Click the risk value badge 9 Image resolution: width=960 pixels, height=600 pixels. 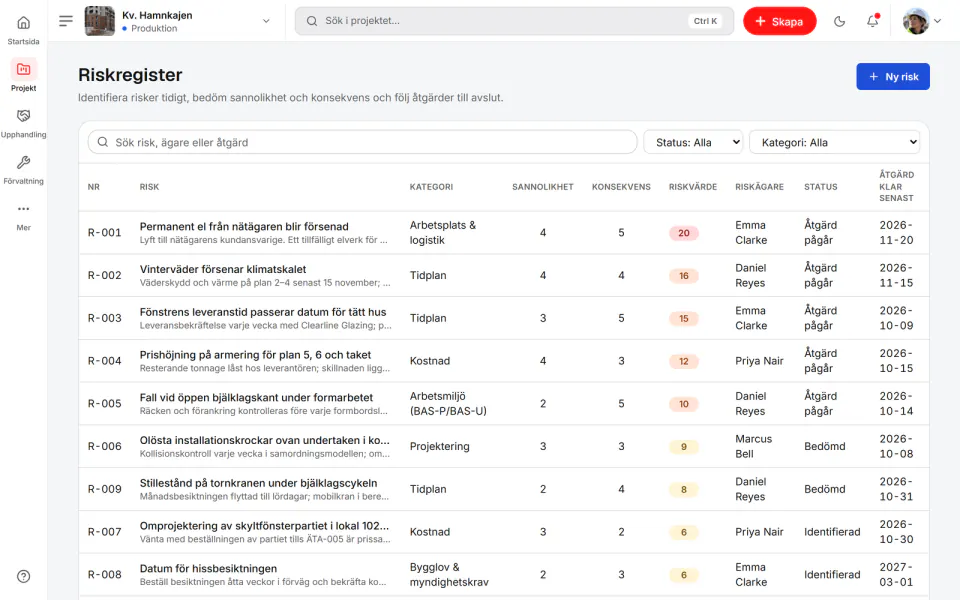coord(684,447)
